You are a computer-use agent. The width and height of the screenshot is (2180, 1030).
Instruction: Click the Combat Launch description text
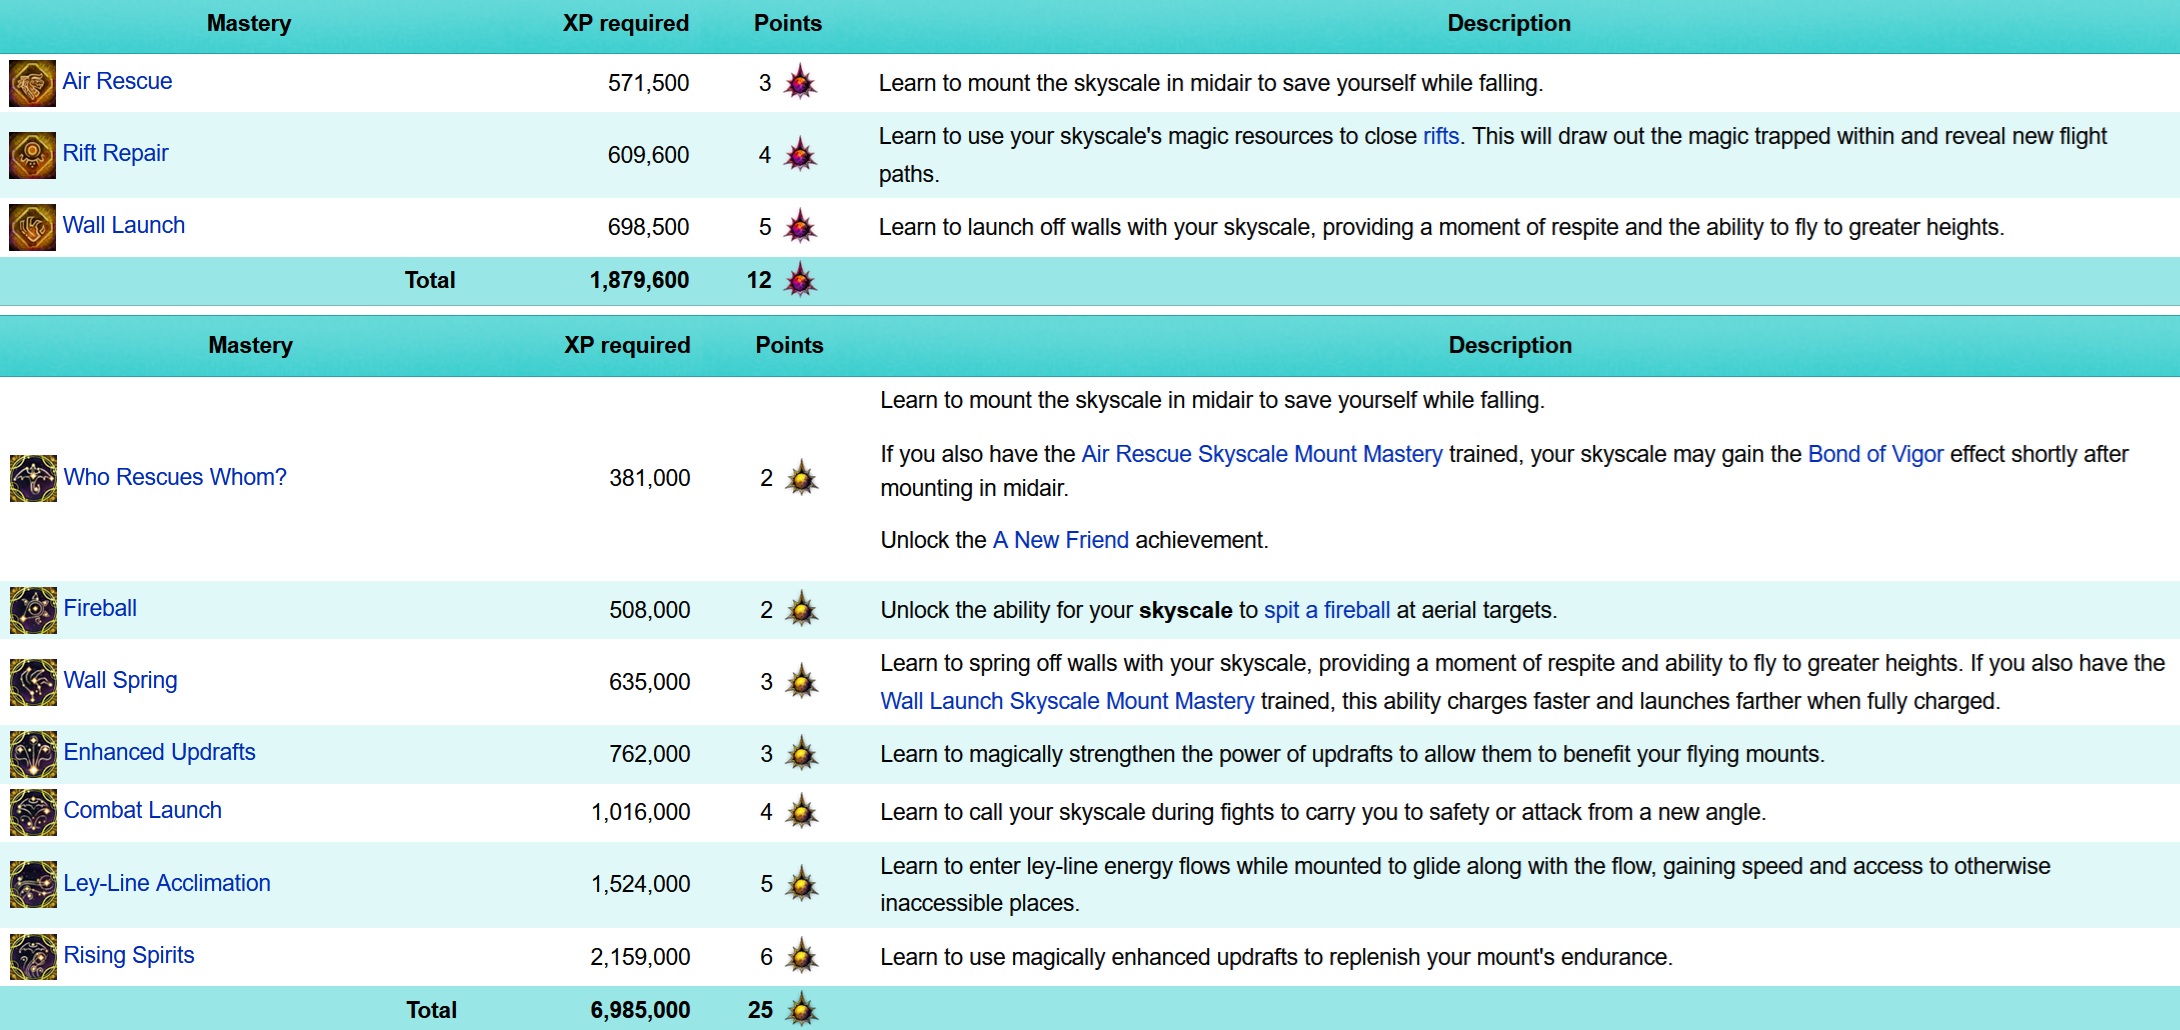tap(1323, 812)
